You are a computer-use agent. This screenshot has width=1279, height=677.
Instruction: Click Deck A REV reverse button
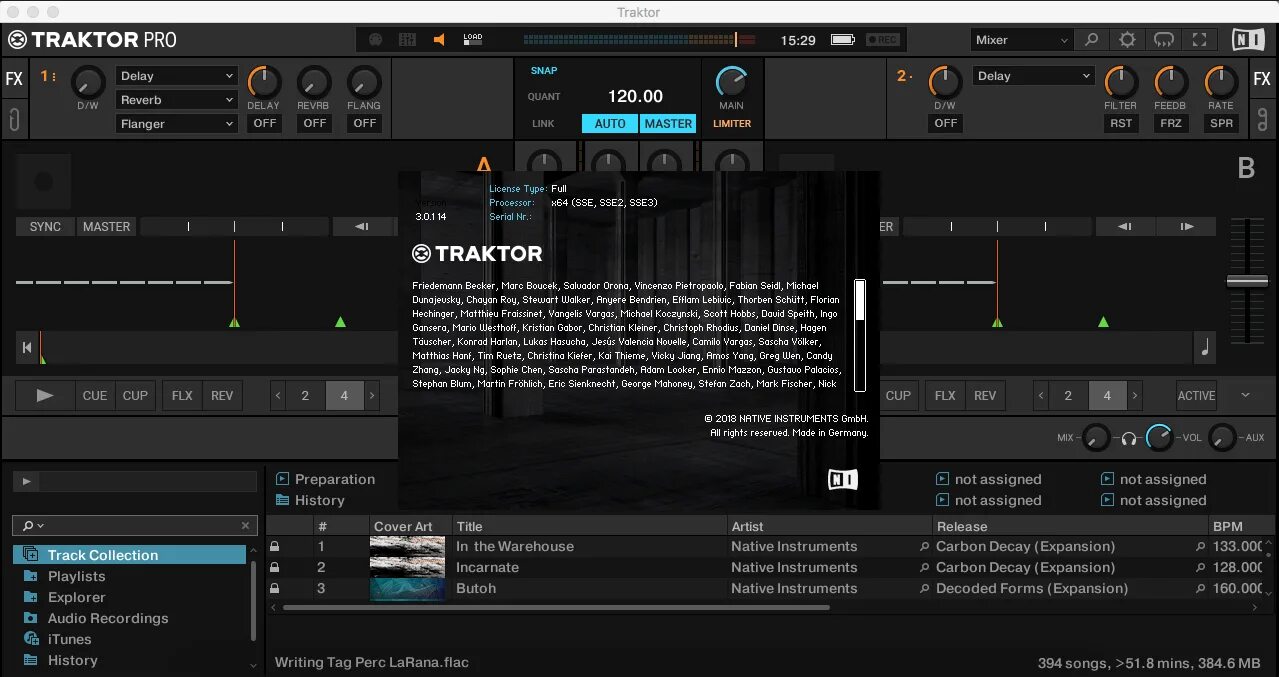(x=222, y=396)
